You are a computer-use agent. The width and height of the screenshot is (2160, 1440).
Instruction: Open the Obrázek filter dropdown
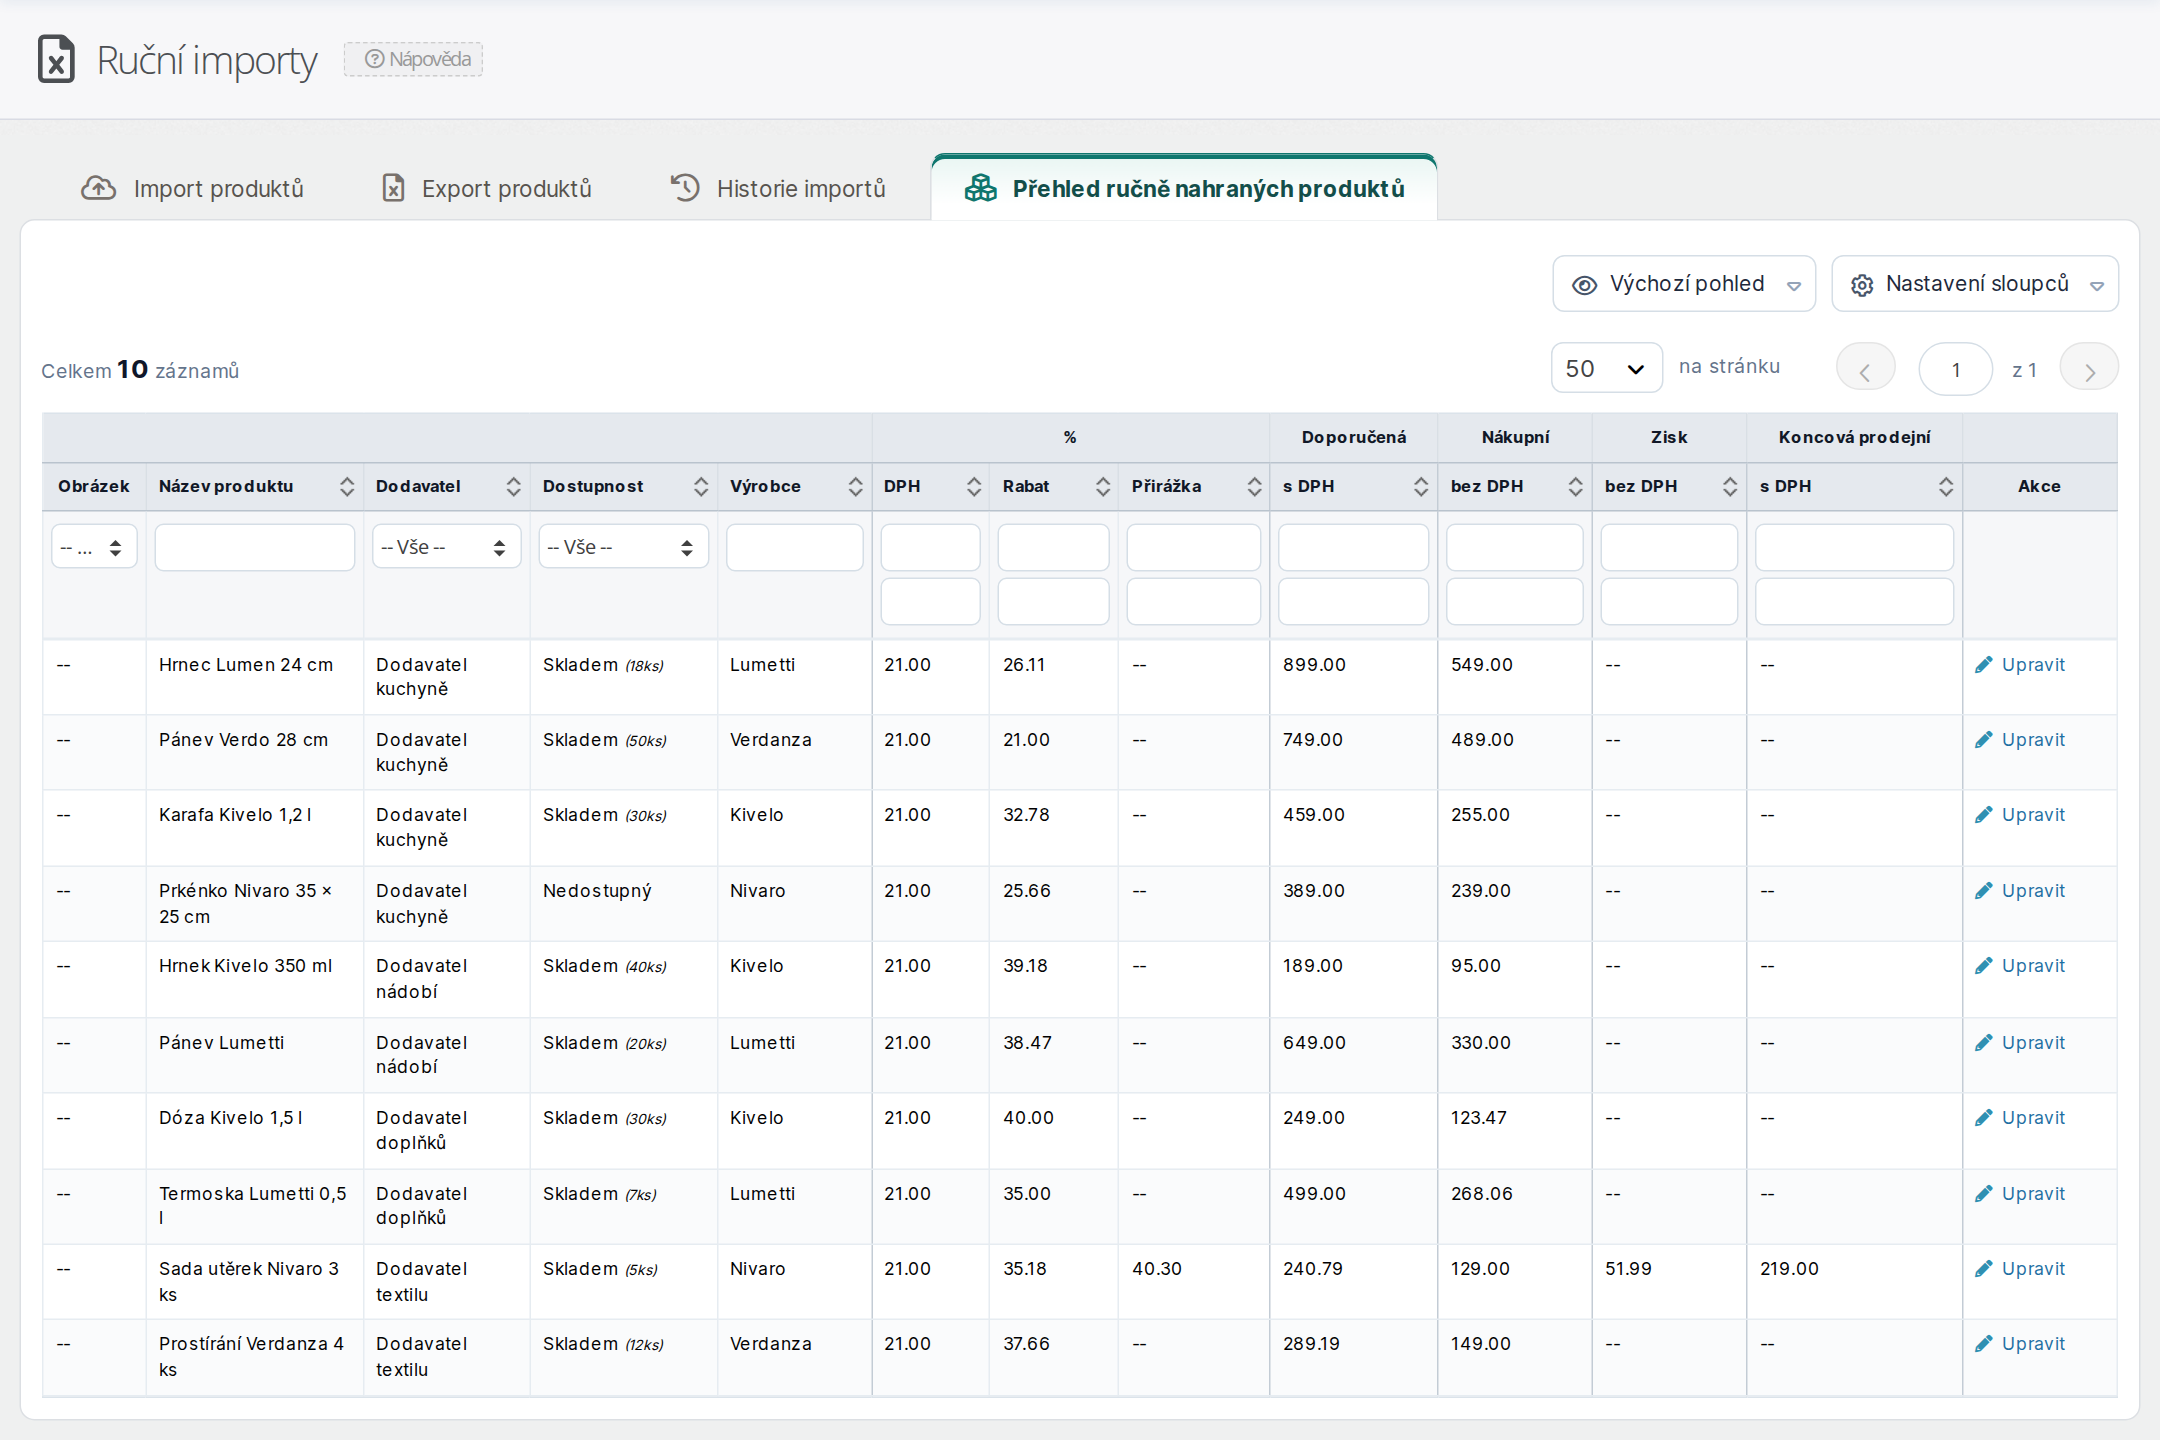pyautogui.click(x=94, y=547)
